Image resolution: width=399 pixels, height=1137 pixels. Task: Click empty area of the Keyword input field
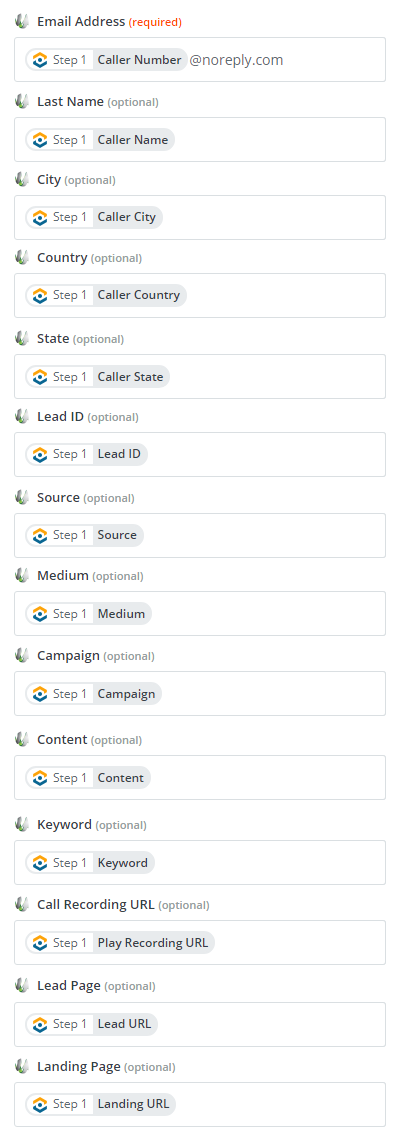click(268, 863)
